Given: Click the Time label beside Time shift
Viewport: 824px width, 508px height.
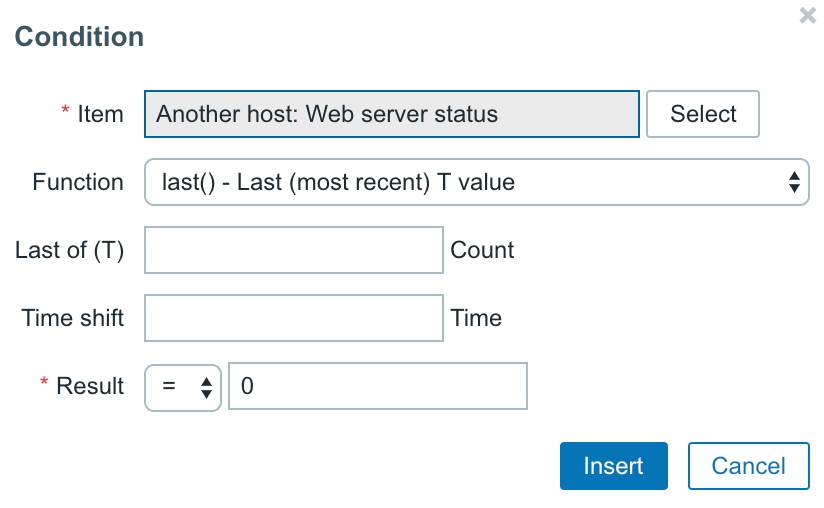Looking at the screenshot, I should click(476, 318).
